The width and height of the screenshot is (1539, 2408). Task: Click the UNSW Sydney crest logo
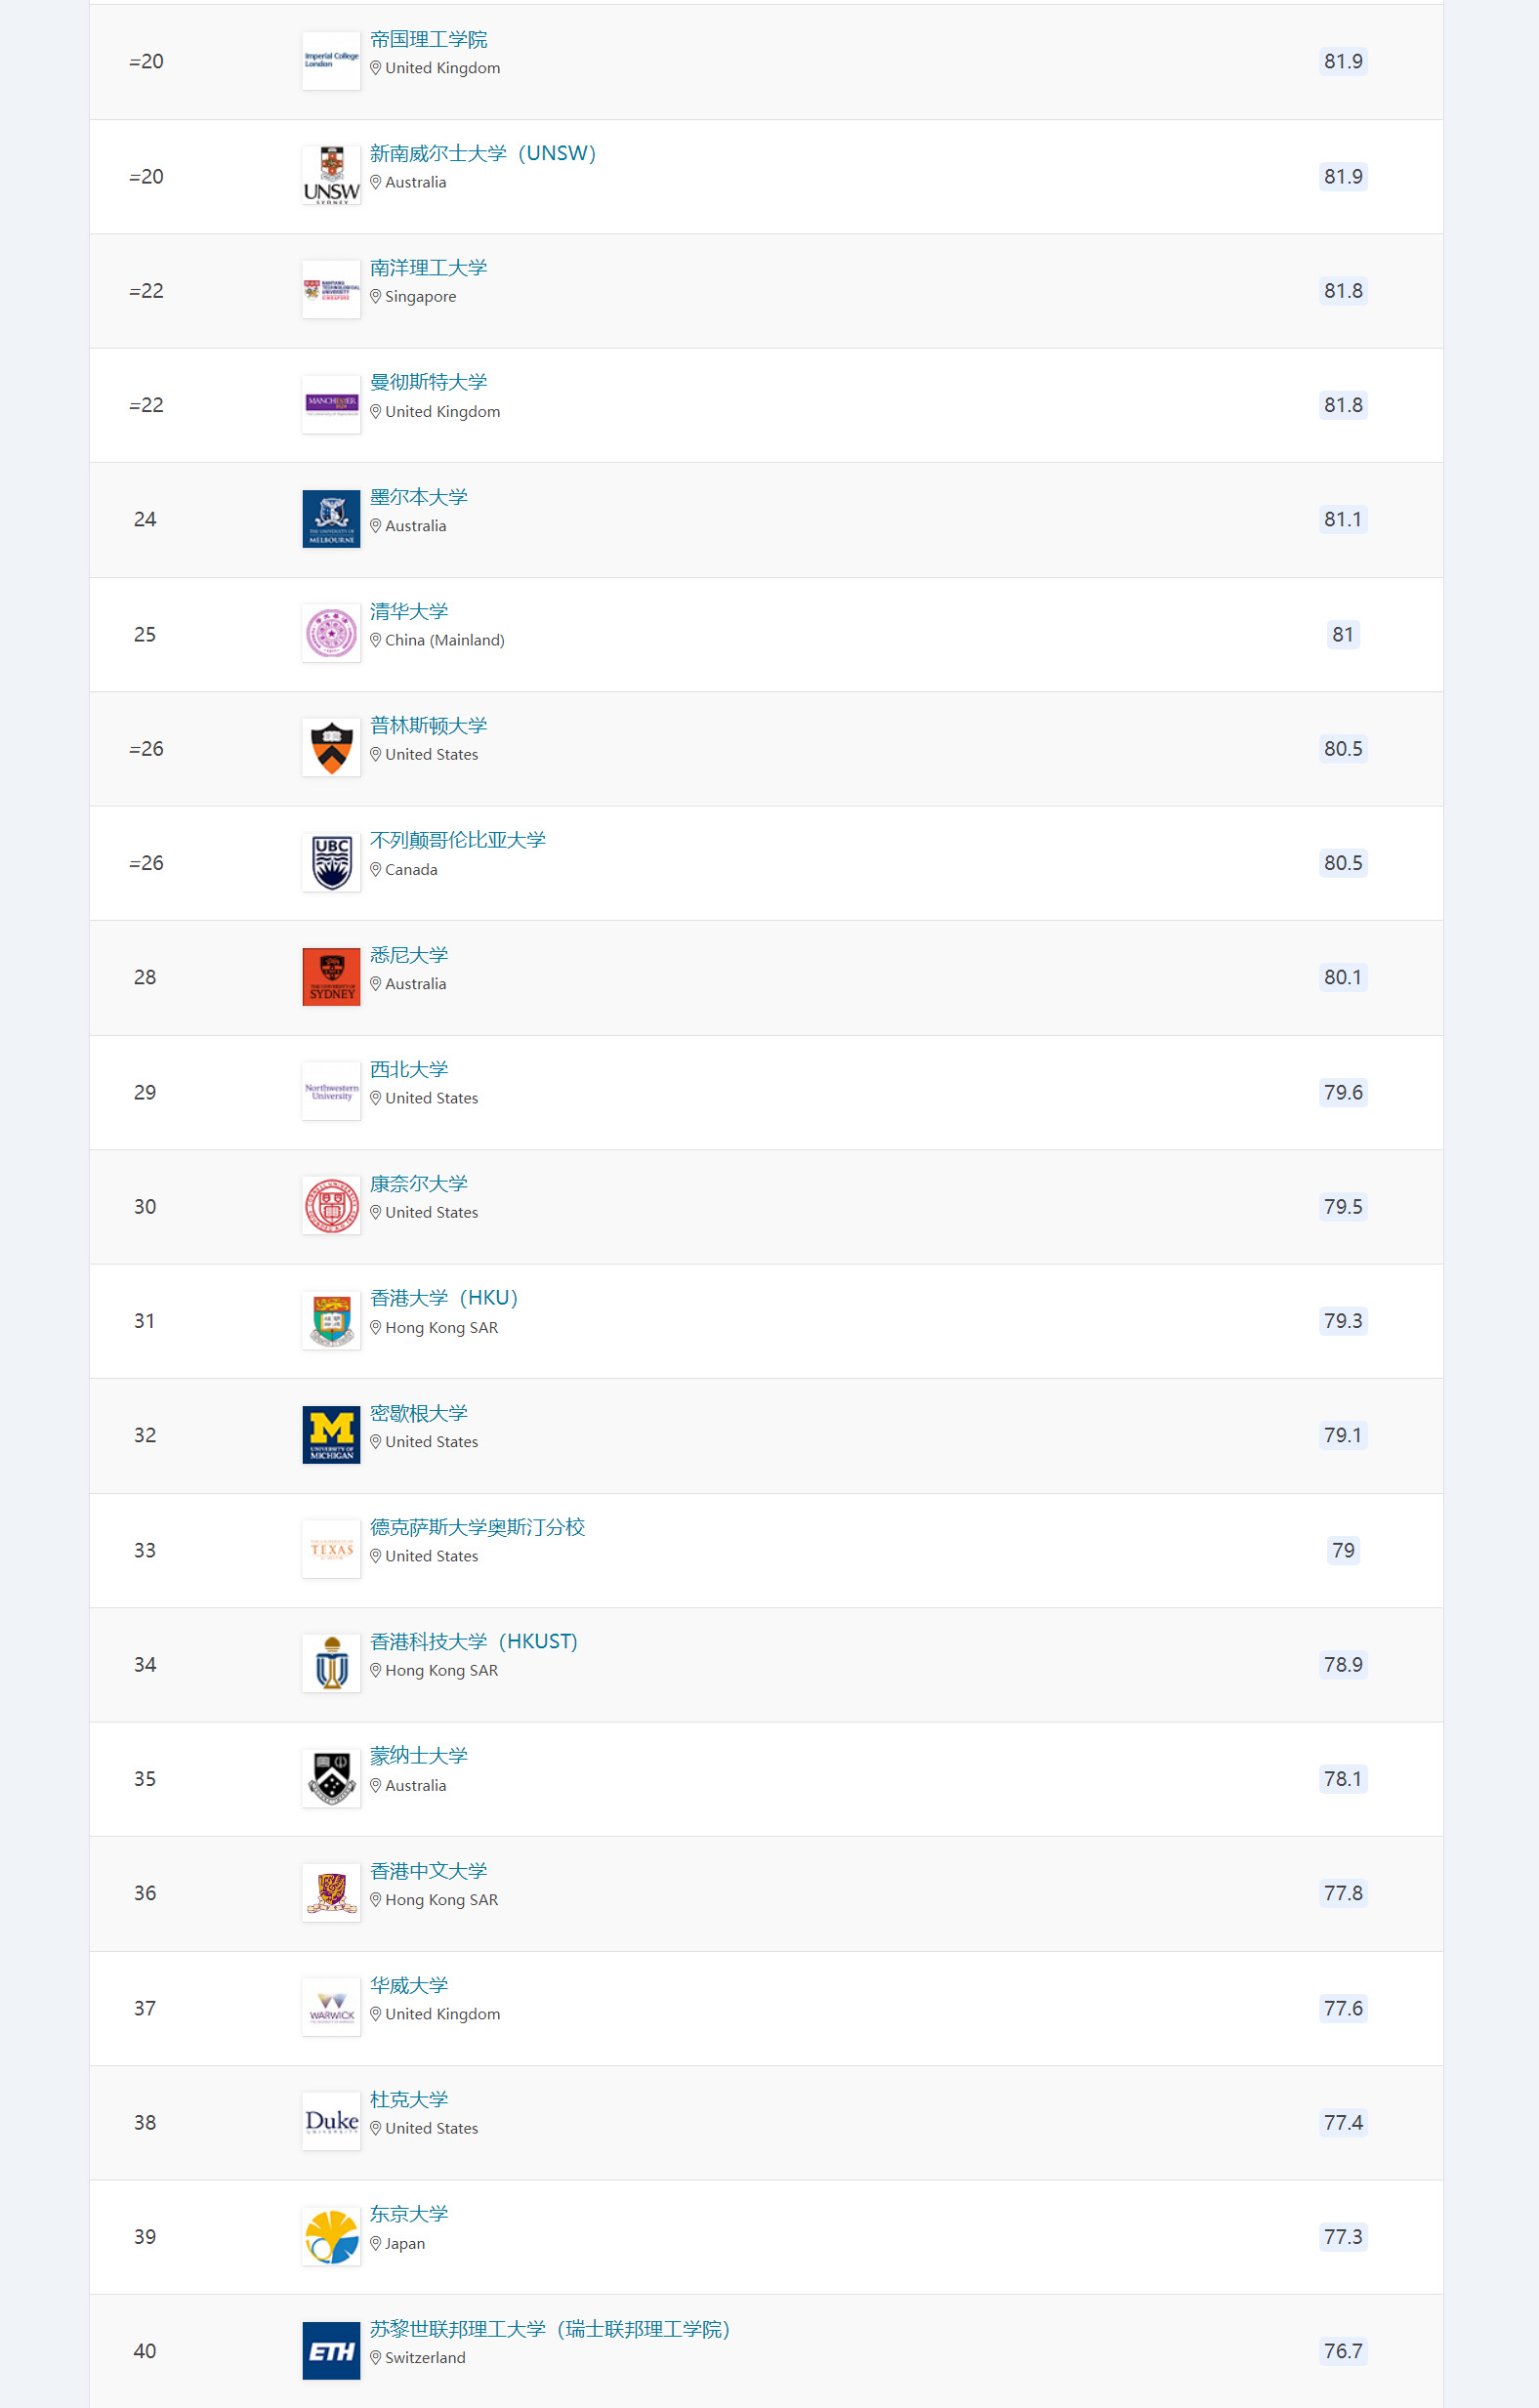coord(331,176)
